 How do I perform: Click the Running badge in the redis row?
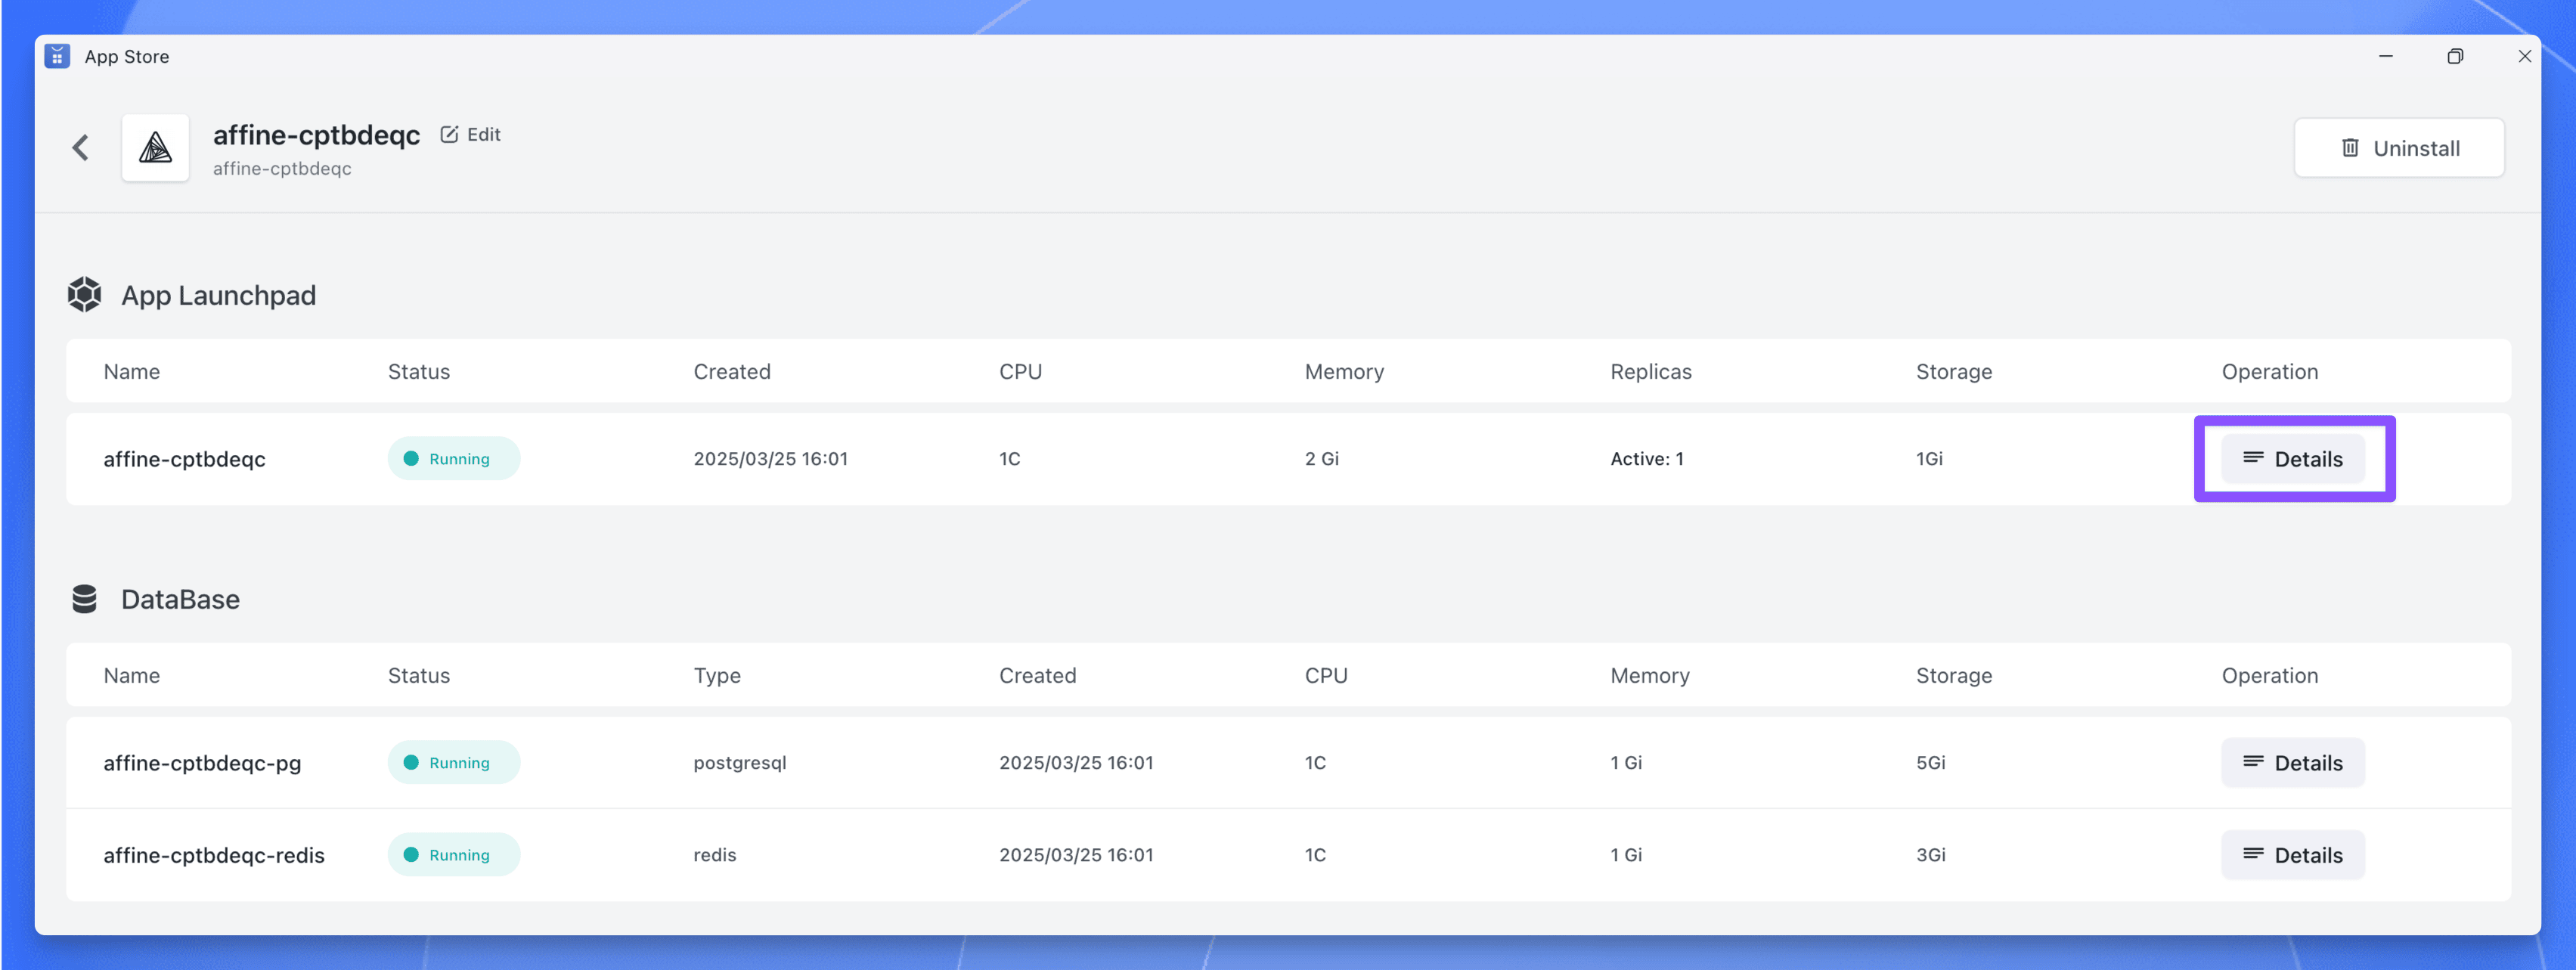click(453, 855)
